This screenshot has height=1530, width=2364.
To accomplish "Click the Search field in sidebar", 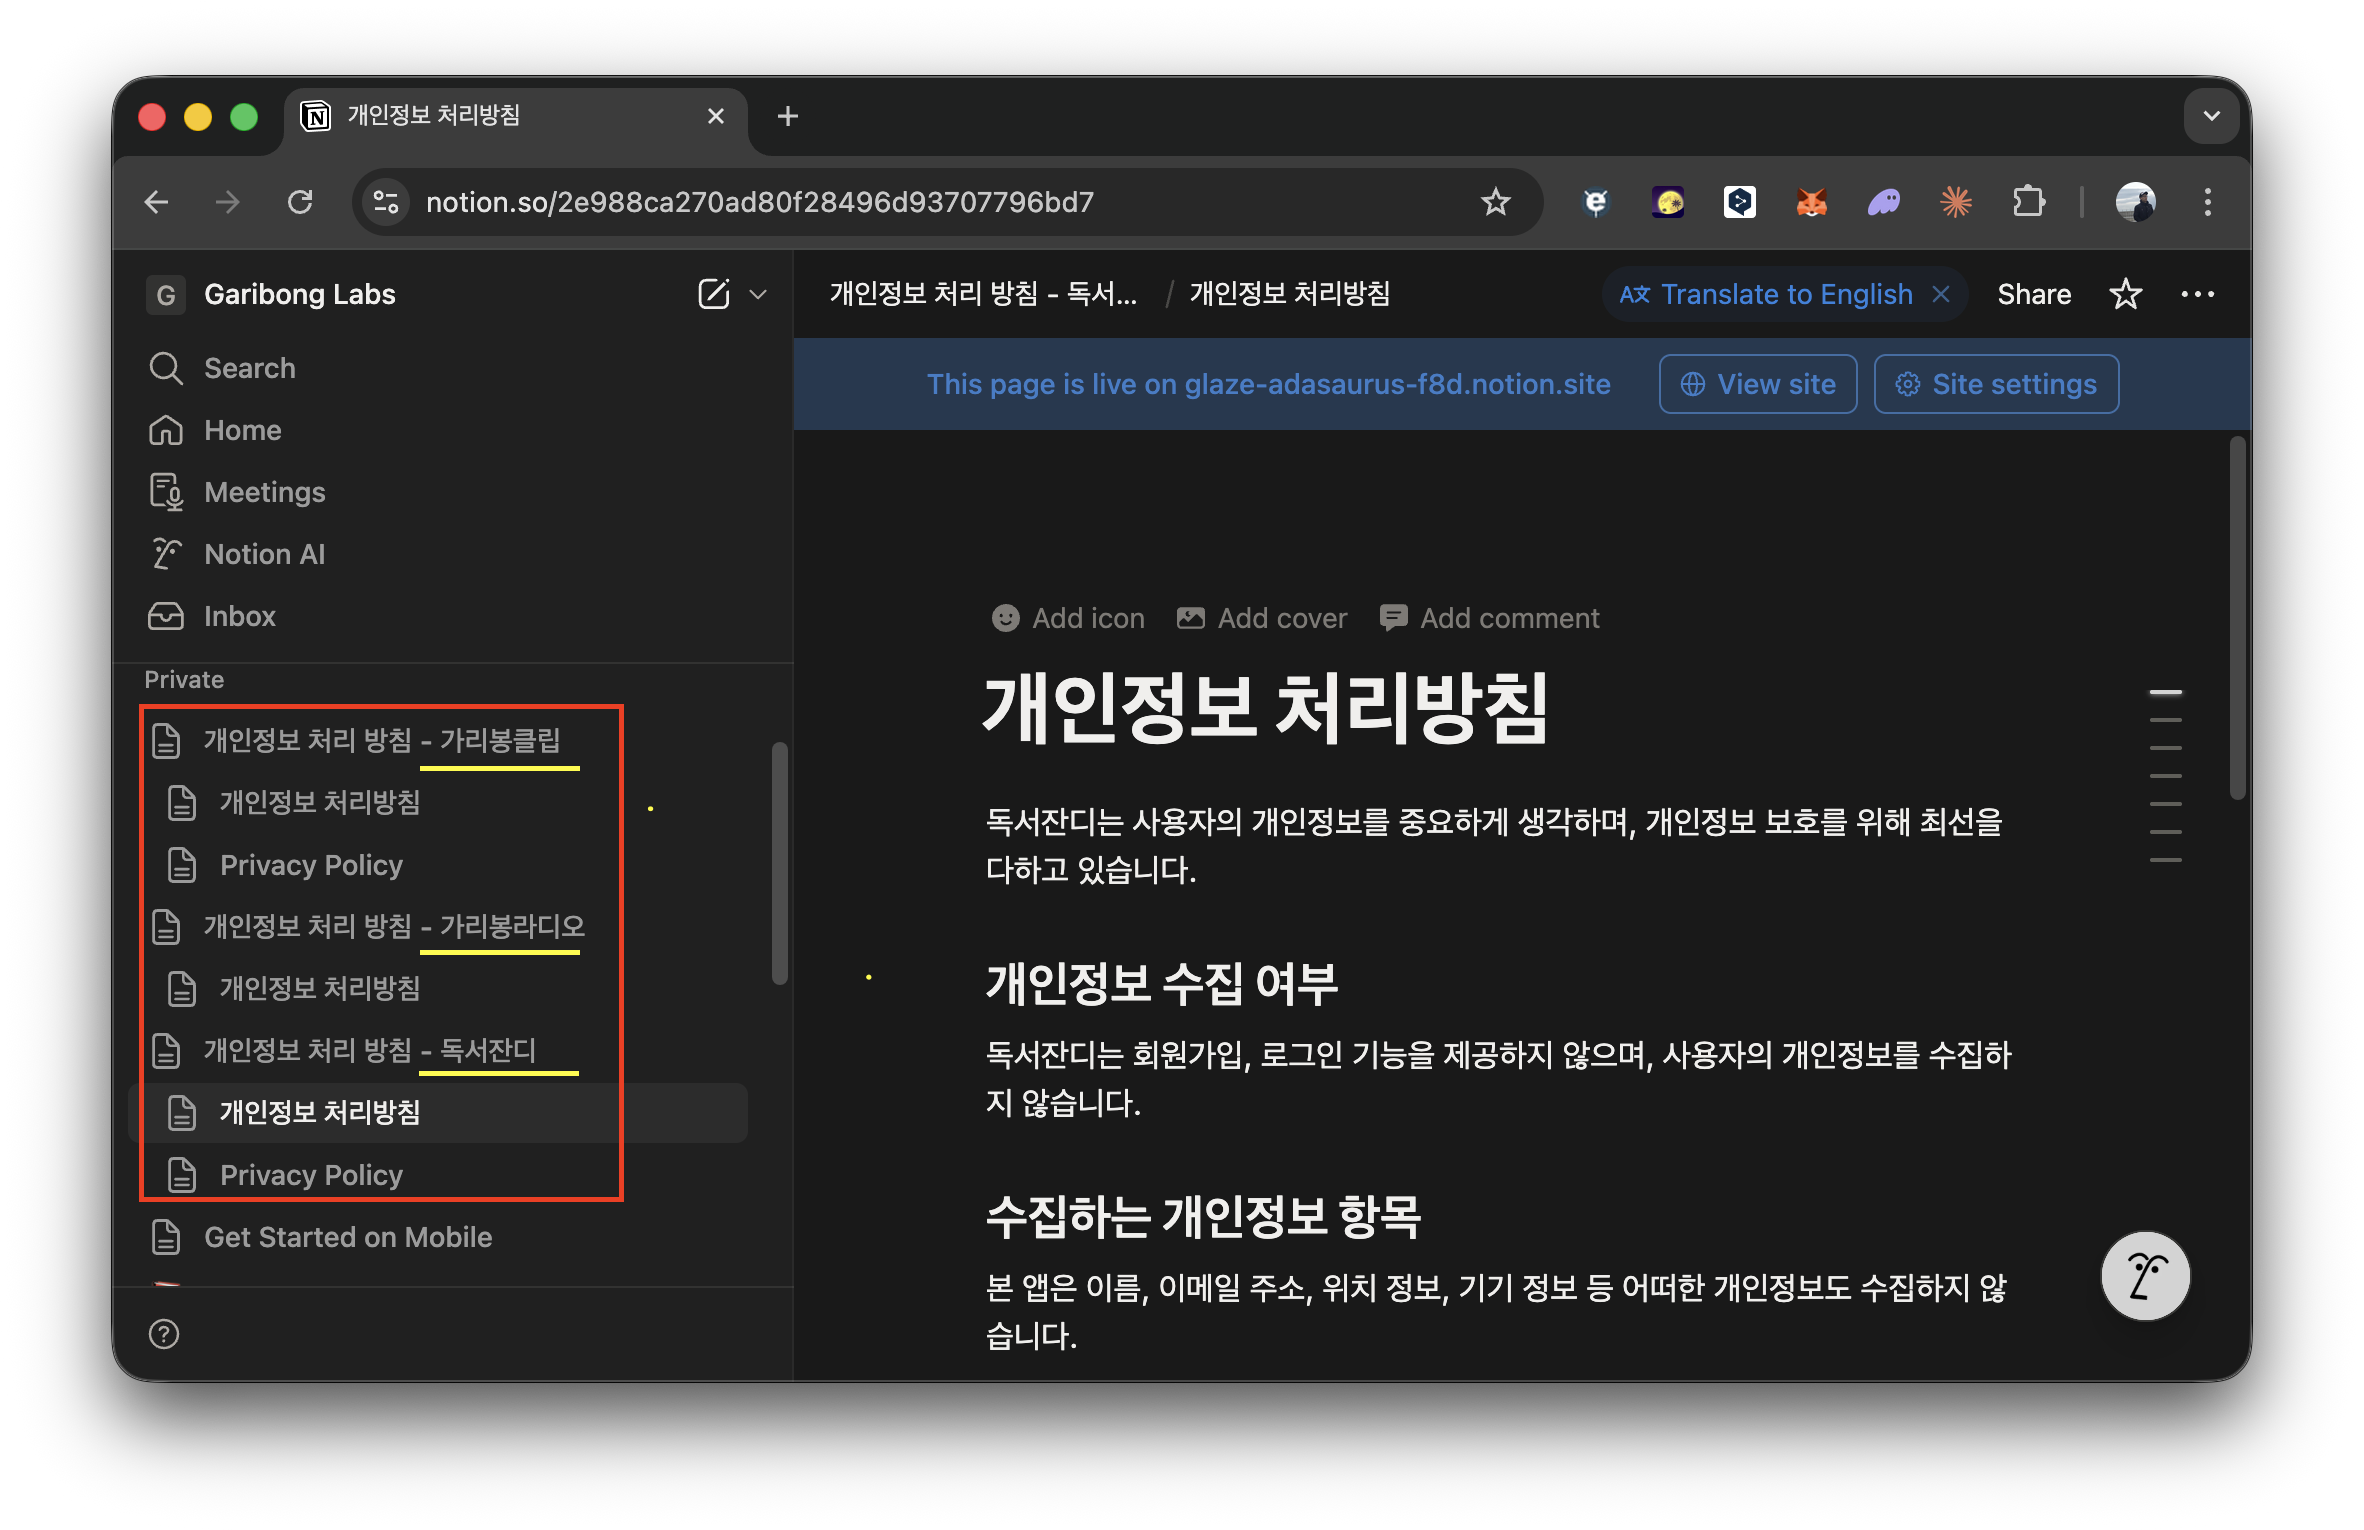I will coord(250,368).
